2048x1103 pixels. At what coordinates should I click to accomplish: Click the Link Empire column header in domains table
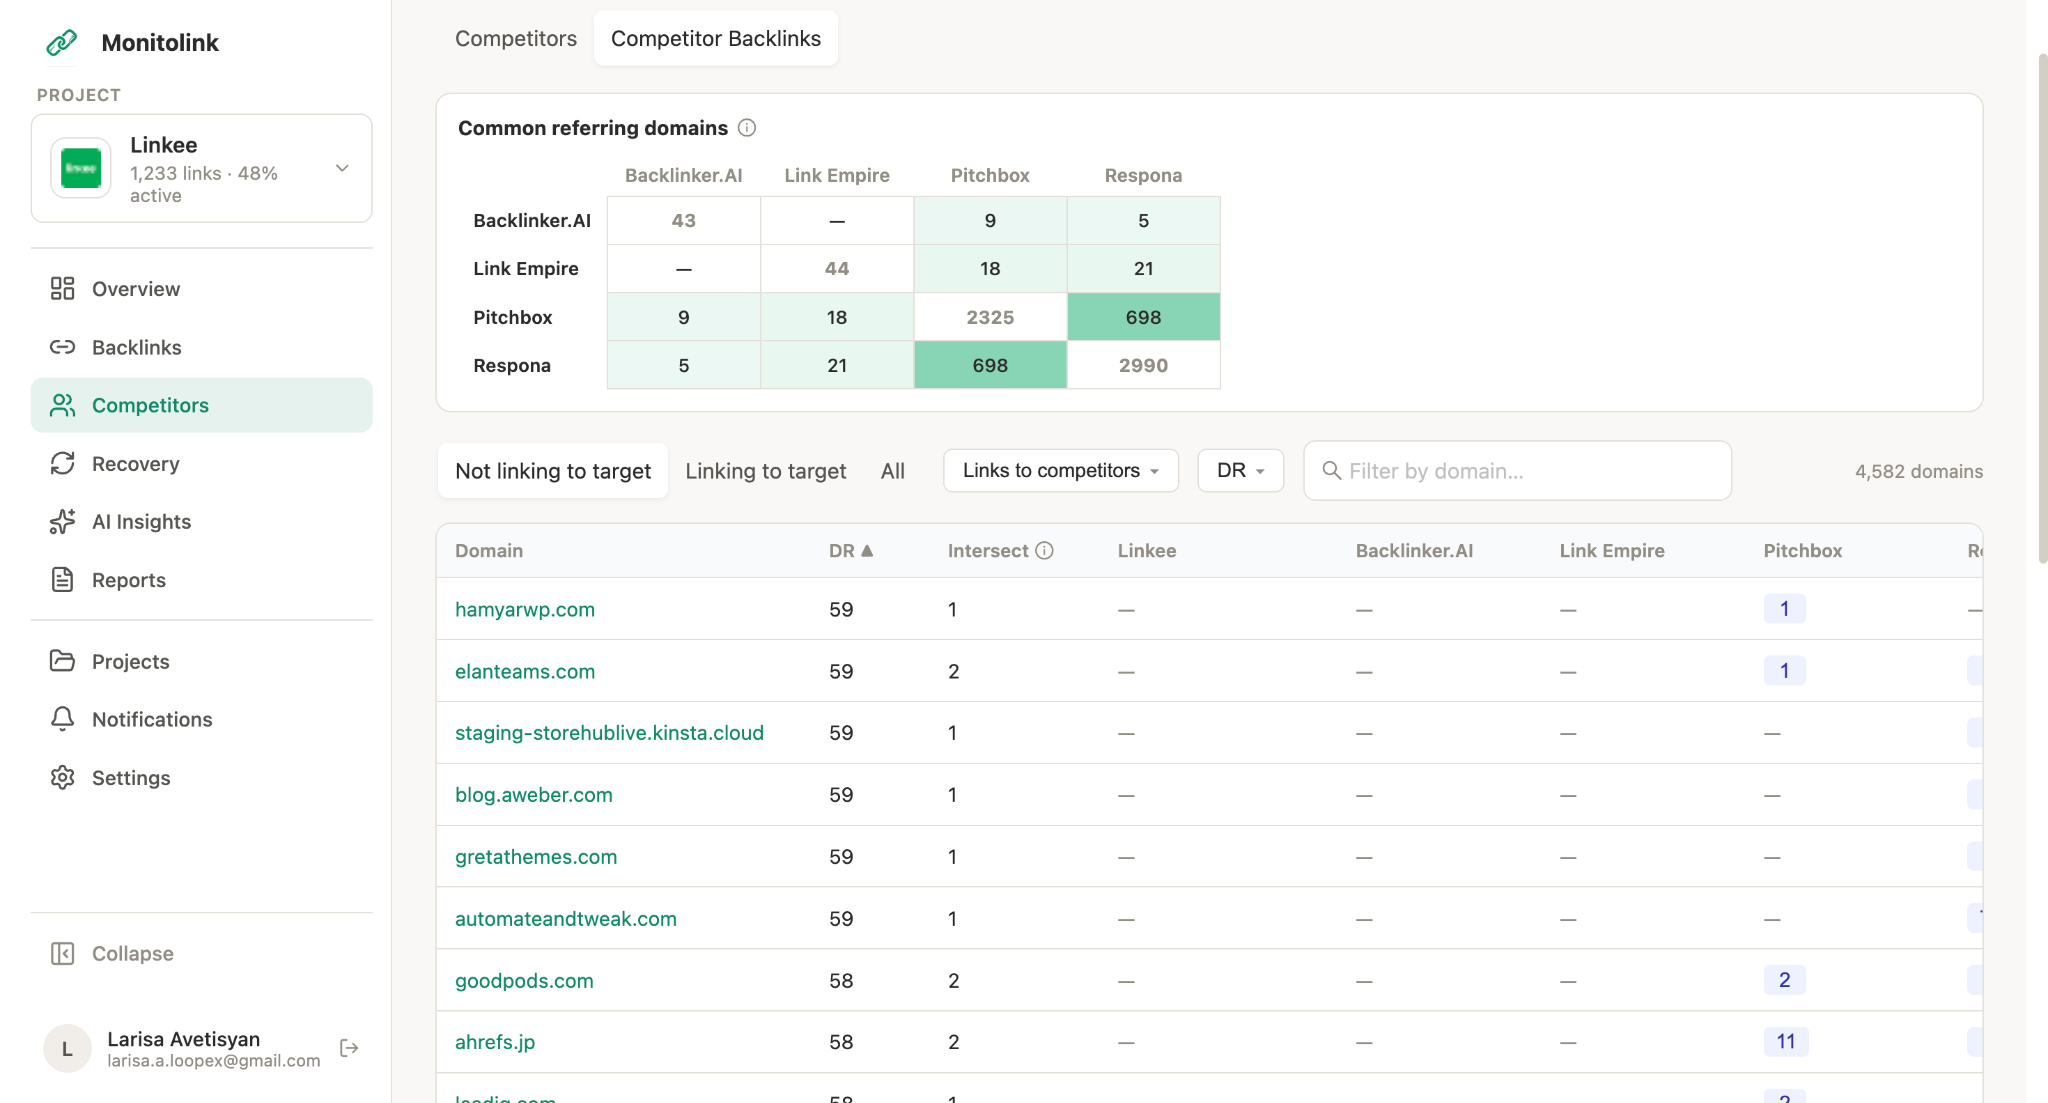pyautogui.click(x=1612, y=551)
